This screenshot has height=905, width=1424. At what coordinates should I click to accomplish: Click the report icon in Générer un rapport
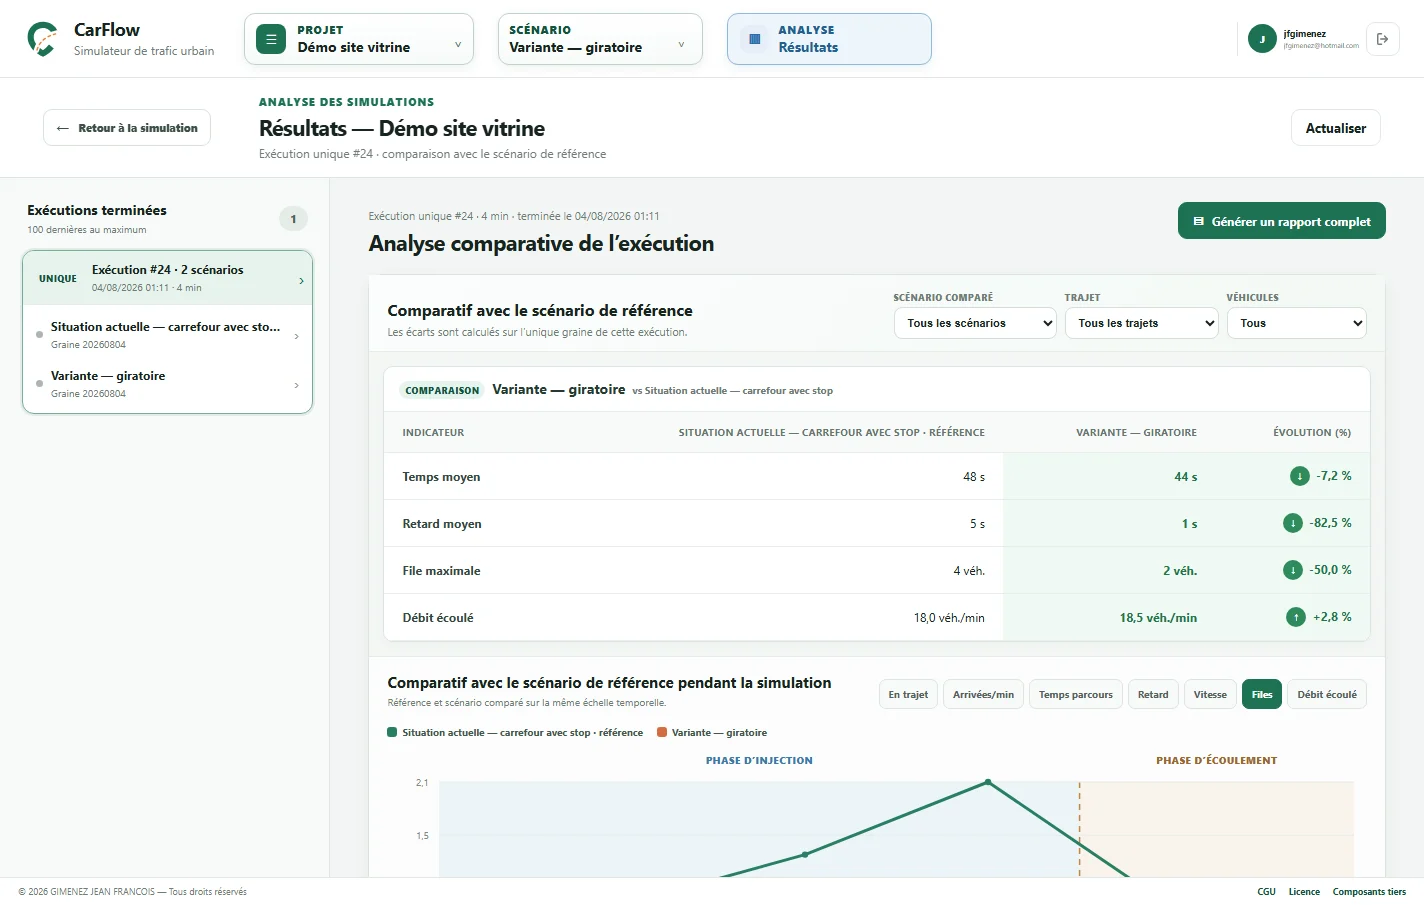[x=1198, y=222]
